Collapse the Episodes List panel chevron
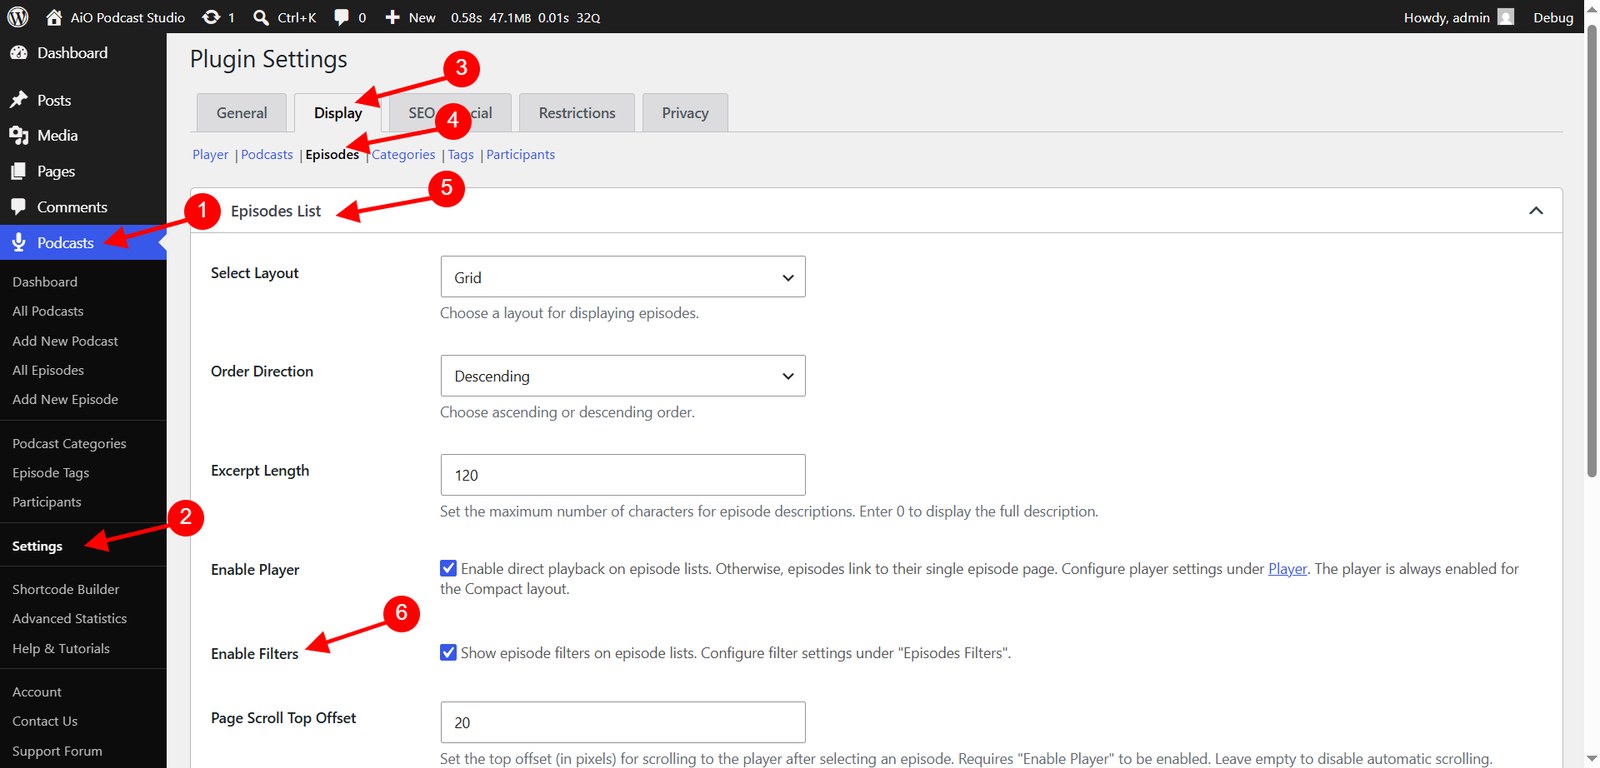Image resolution: width=1600 pixels, height=768 pixels. [x=1536, y=211]
